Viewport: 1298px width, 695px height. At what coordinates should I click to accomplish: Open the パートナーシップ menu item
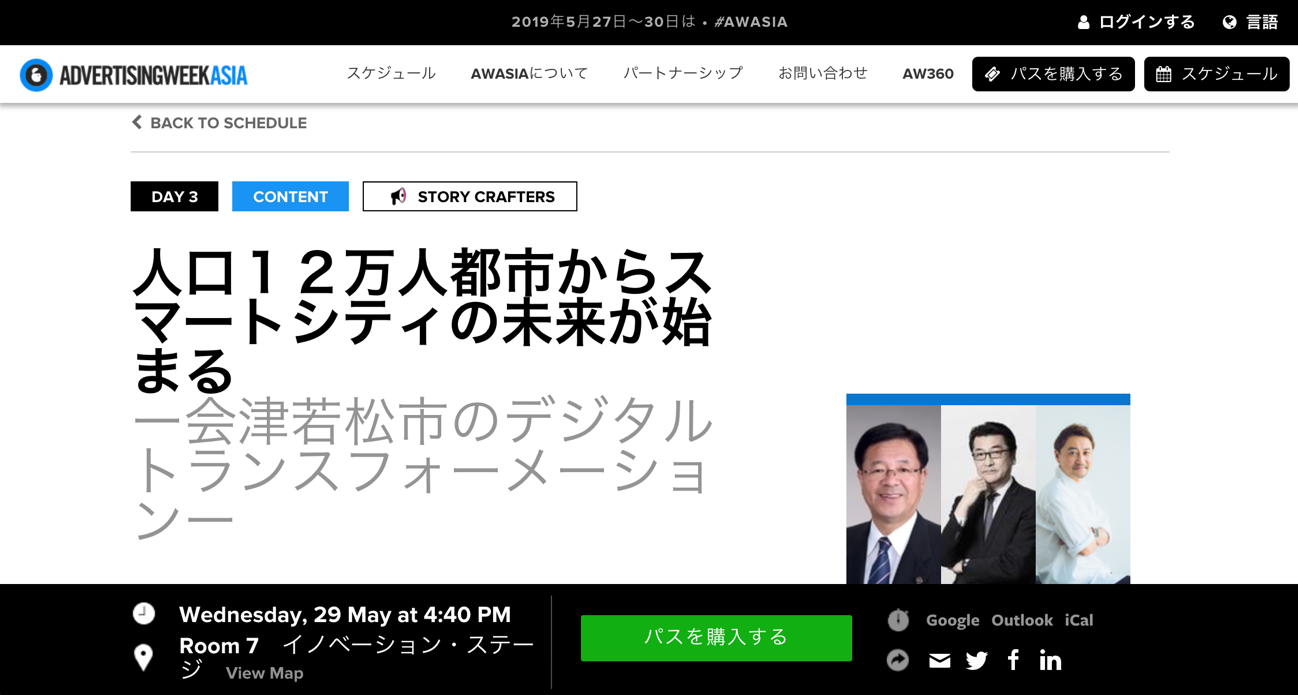point(683,74)
